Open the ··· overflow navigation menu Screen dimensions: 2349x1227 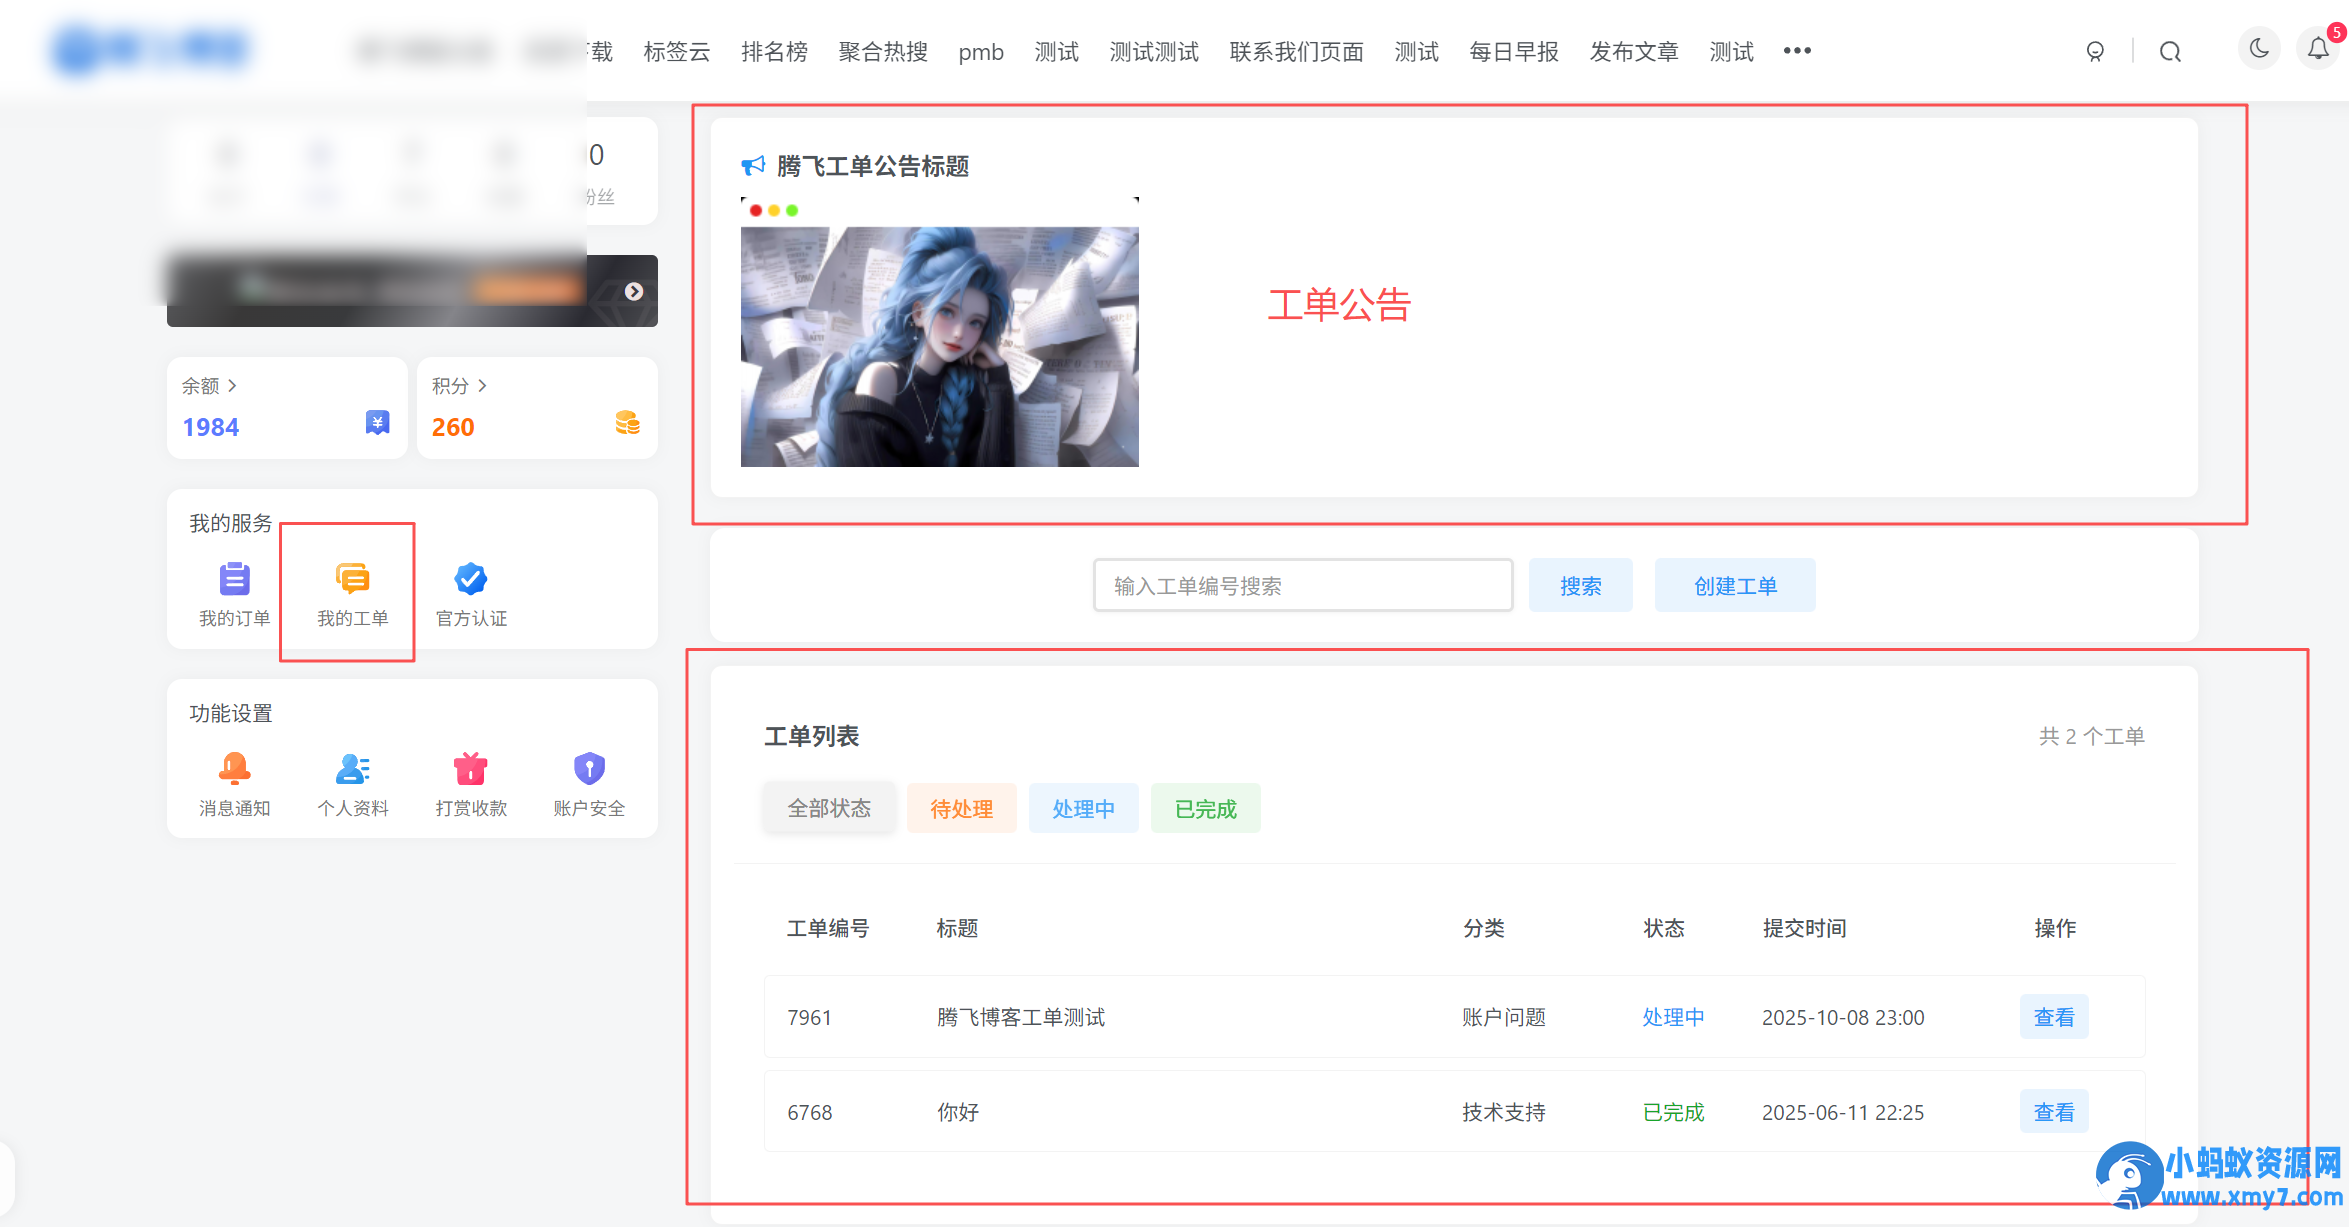(1796, 50)
